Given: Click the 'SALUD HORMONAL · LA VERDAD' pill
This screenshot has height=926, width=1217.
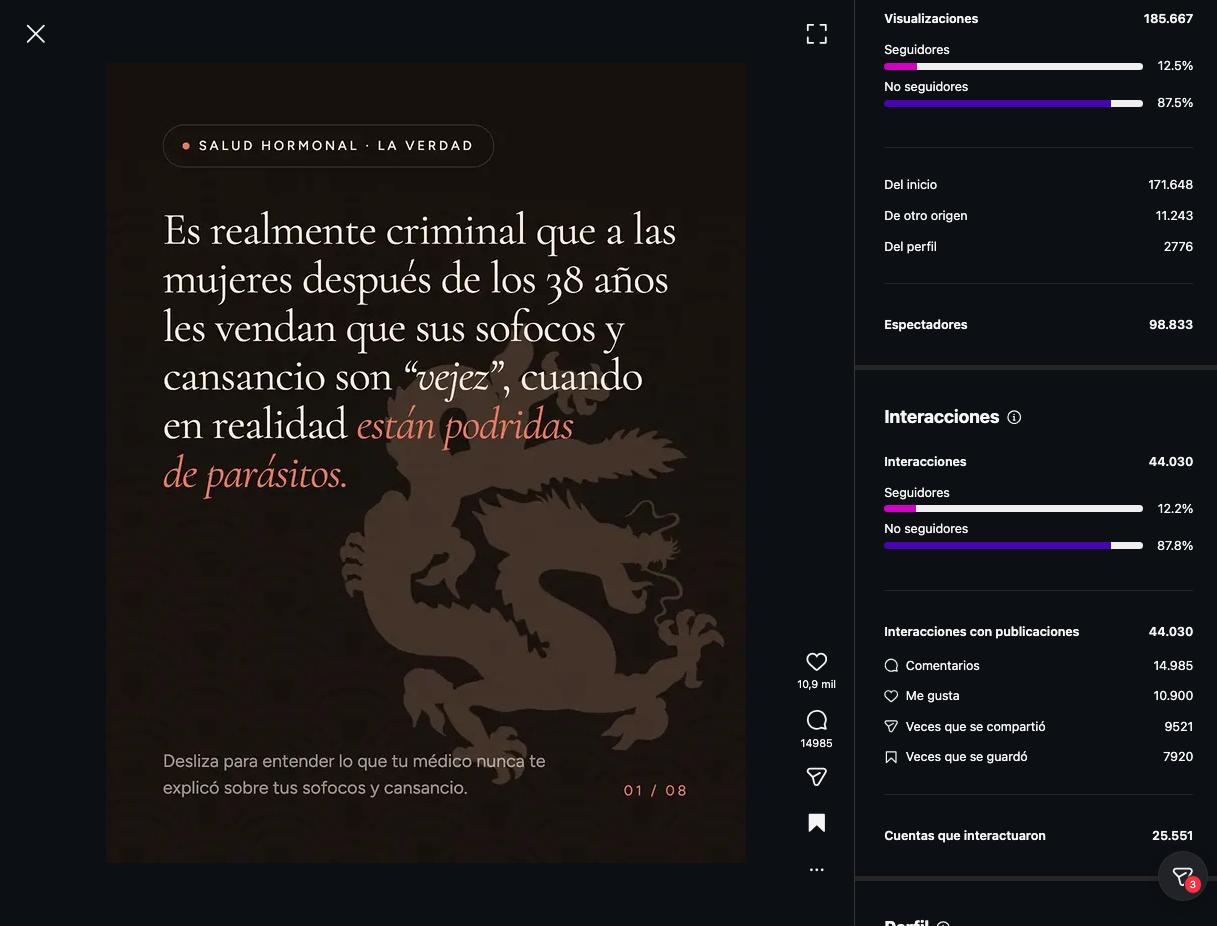Looking at the screenshot, I should [x=328, y=146].
